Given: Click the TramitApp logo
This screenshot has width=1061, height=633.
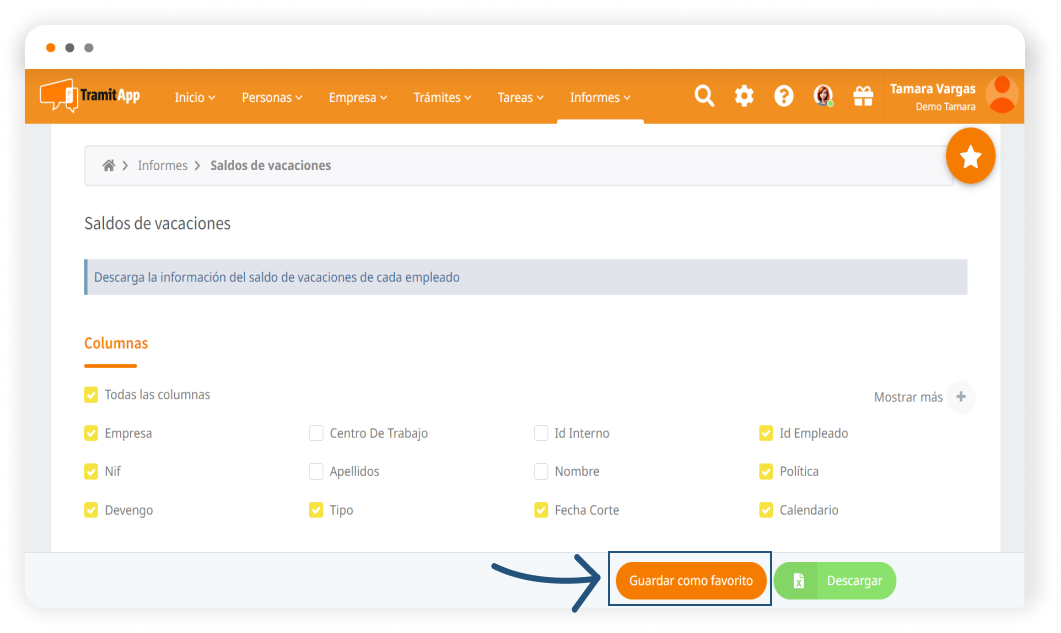Looking at the screenshot, I should click(90, 96).
